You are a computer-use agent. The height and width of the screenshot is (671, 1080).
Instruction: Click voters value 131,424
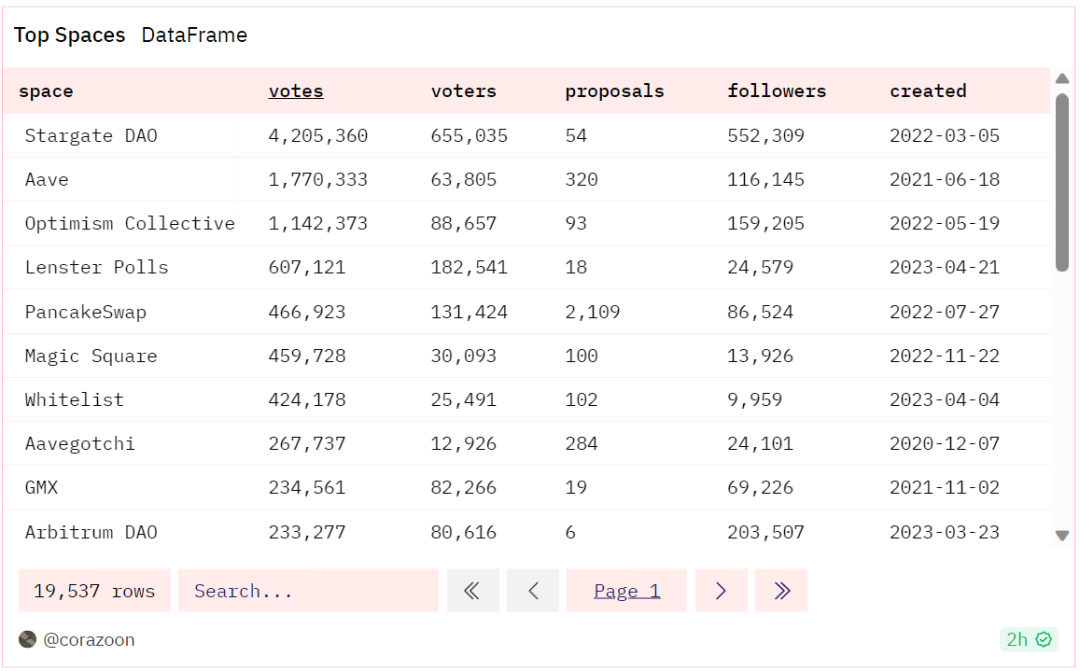tap(469, 312)
